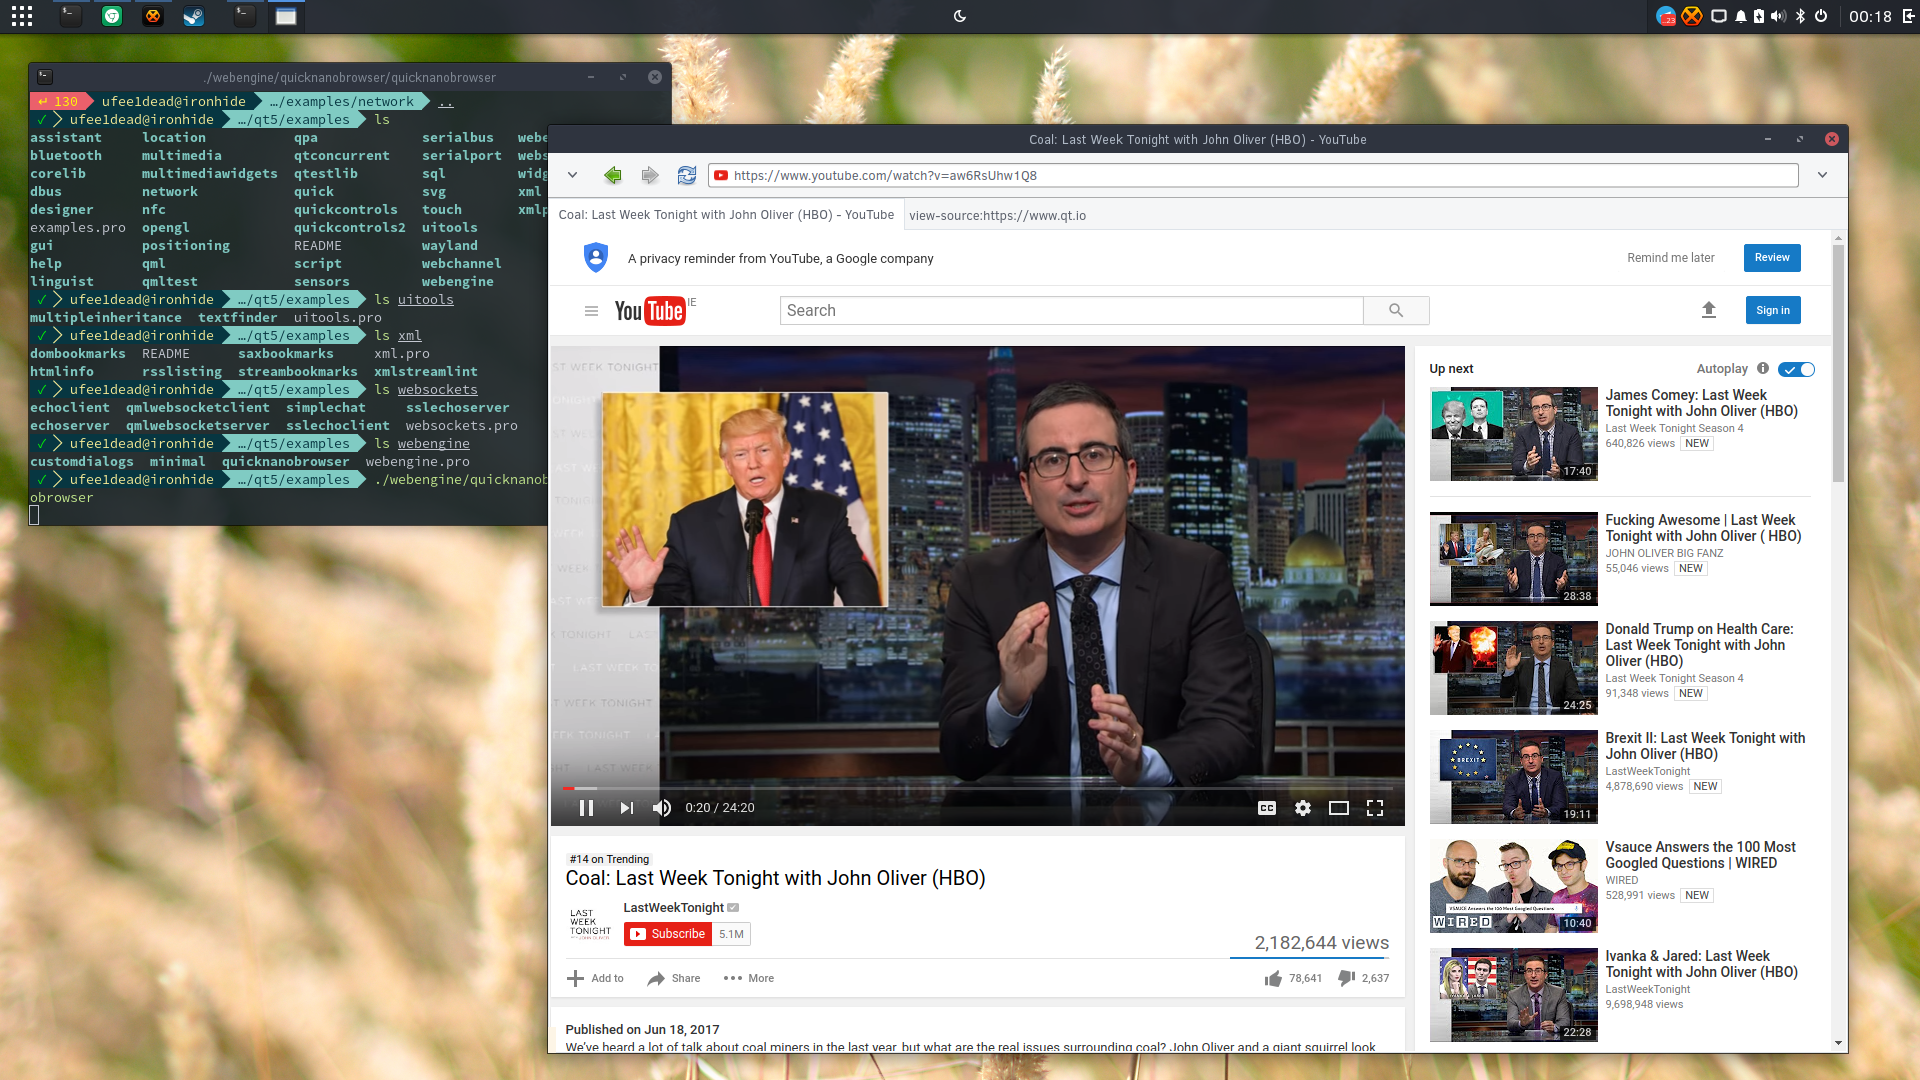Open Fucking Awesome Last Week Tonight title
Image resolution: width=1920 pixels, height=1080 pixels.
tap(1703, 528)
